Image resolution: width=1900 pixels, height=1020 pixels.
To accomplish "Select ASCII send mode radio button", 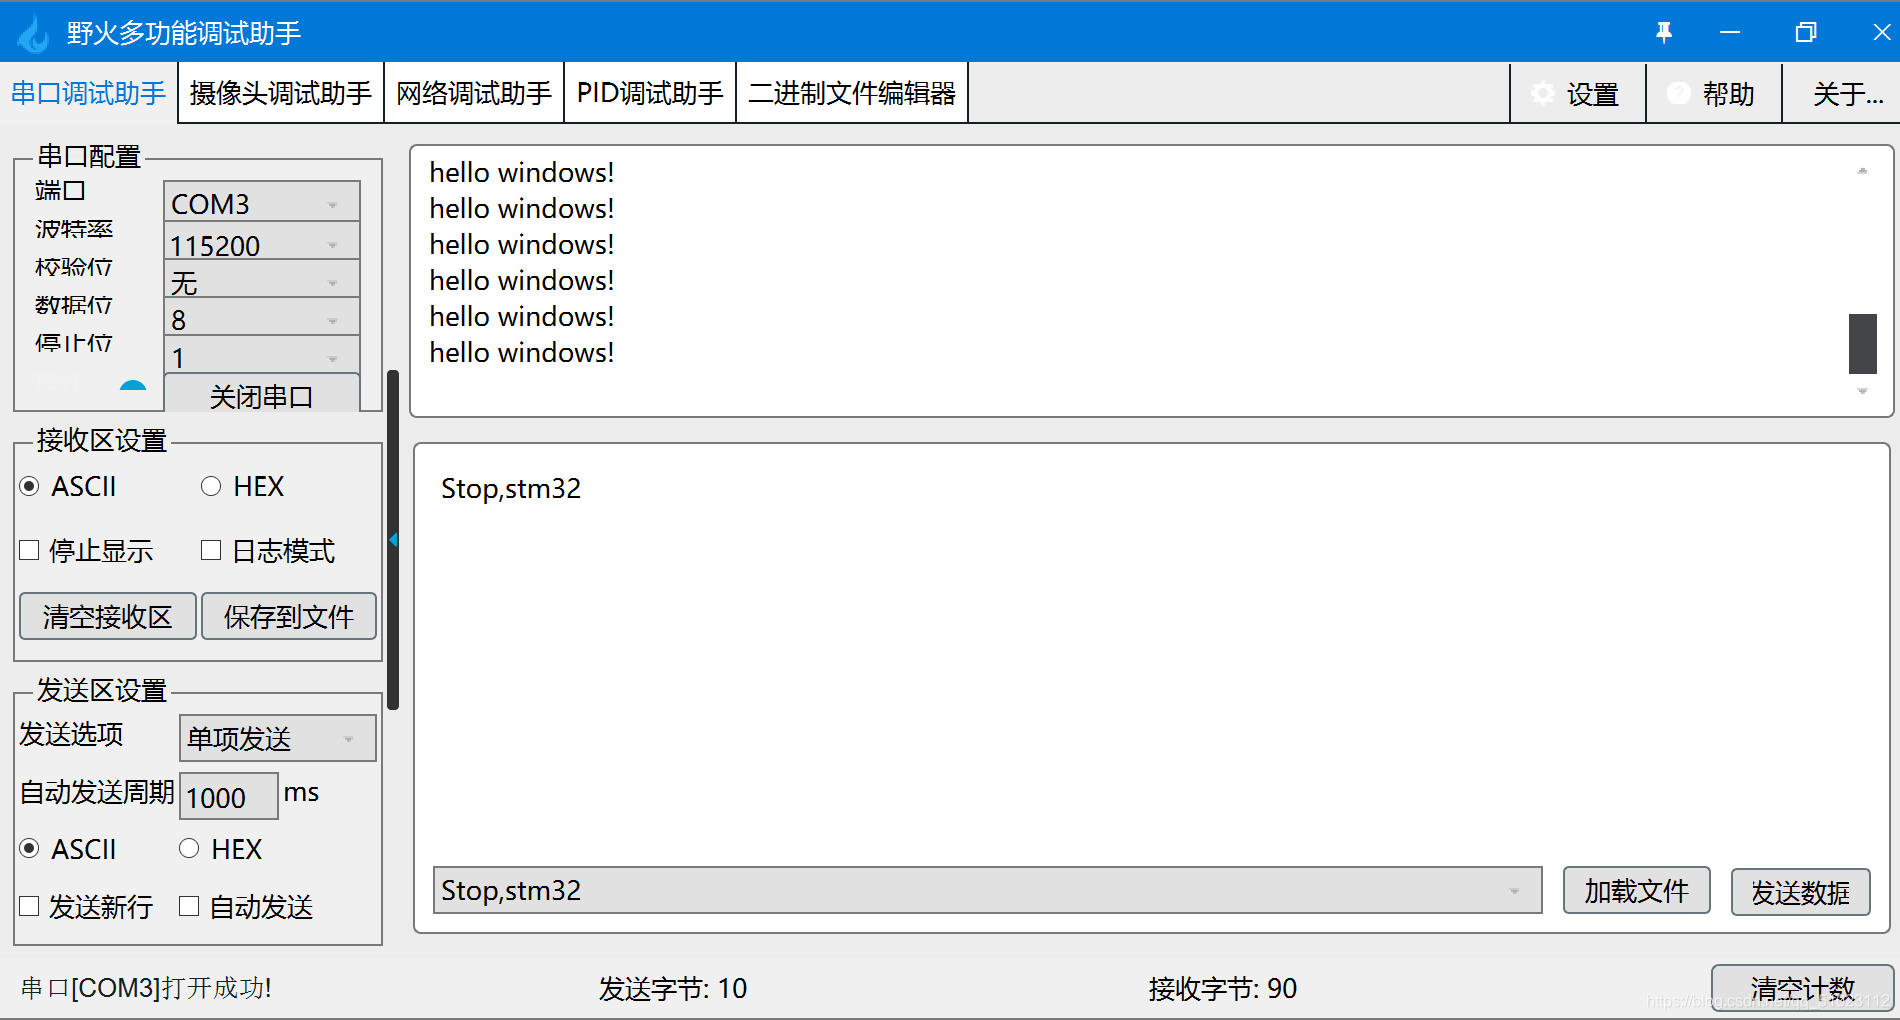I will point(30,849).
